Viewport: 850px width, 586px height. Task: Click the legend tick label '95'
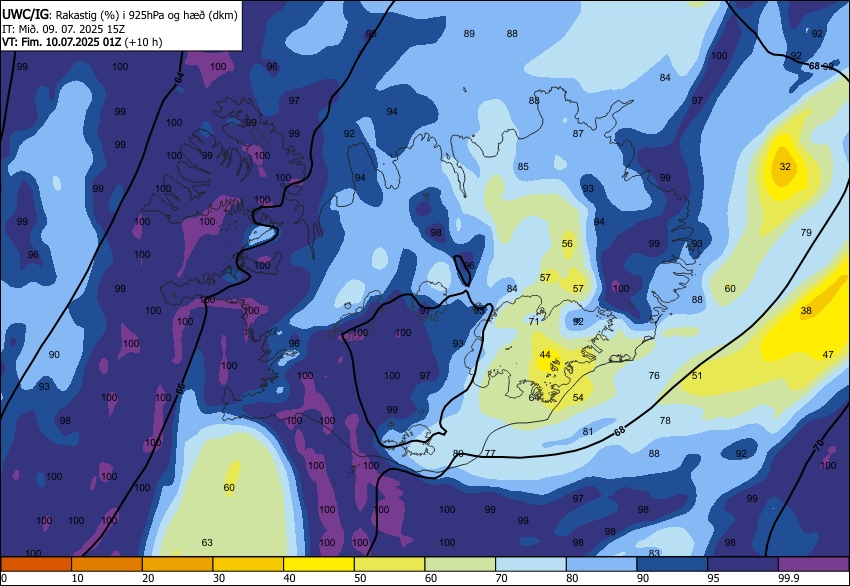click(x=713, y=578)
